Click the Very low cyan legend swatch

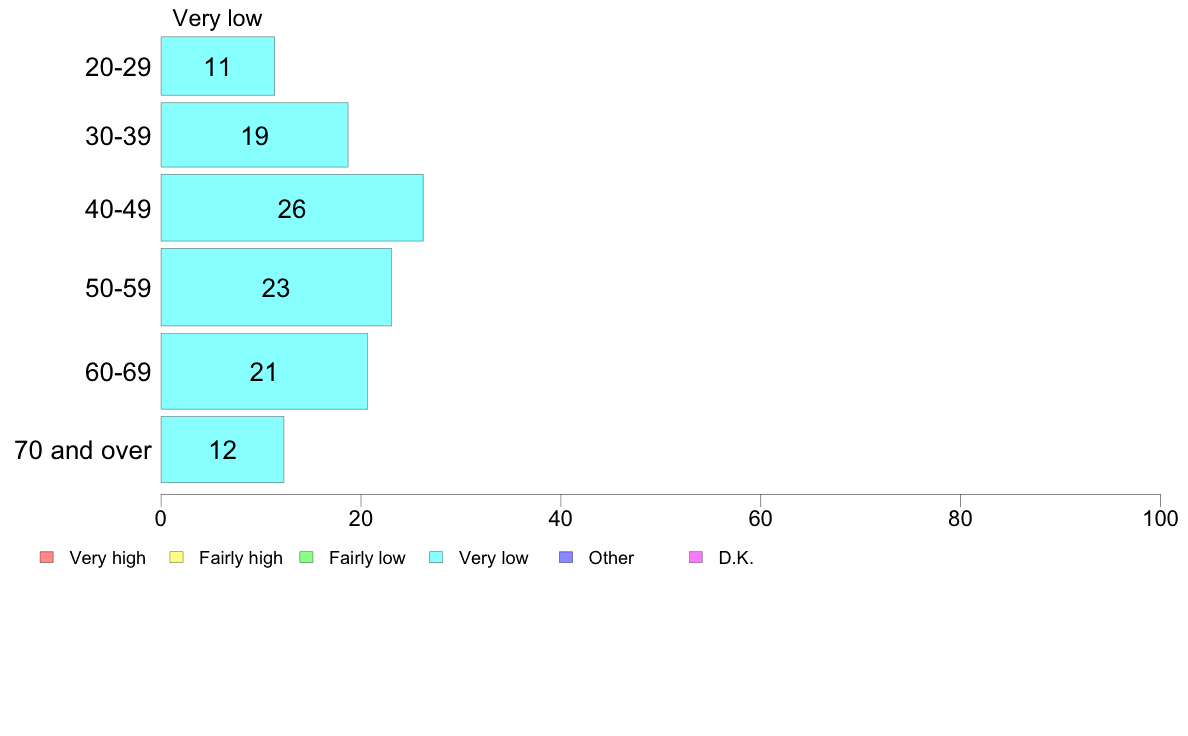(x=436, y=557)
